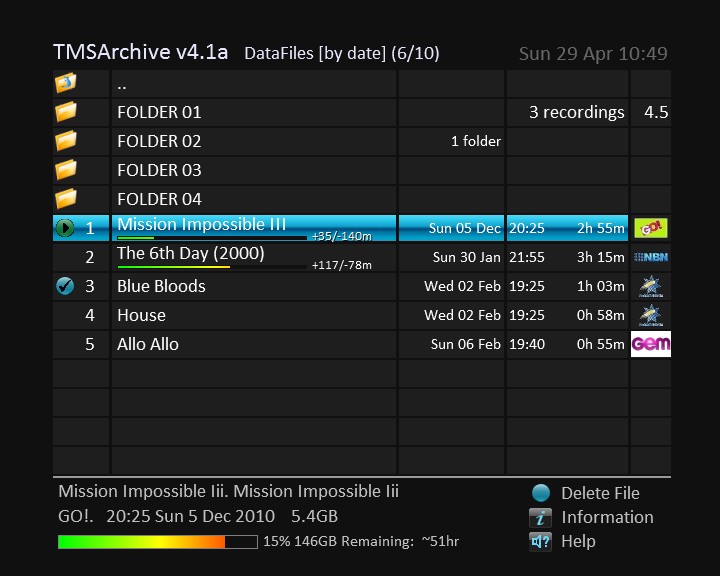Go up to parent folder (..)
Viewport: 720px width, 576px height.
(121, 84)
